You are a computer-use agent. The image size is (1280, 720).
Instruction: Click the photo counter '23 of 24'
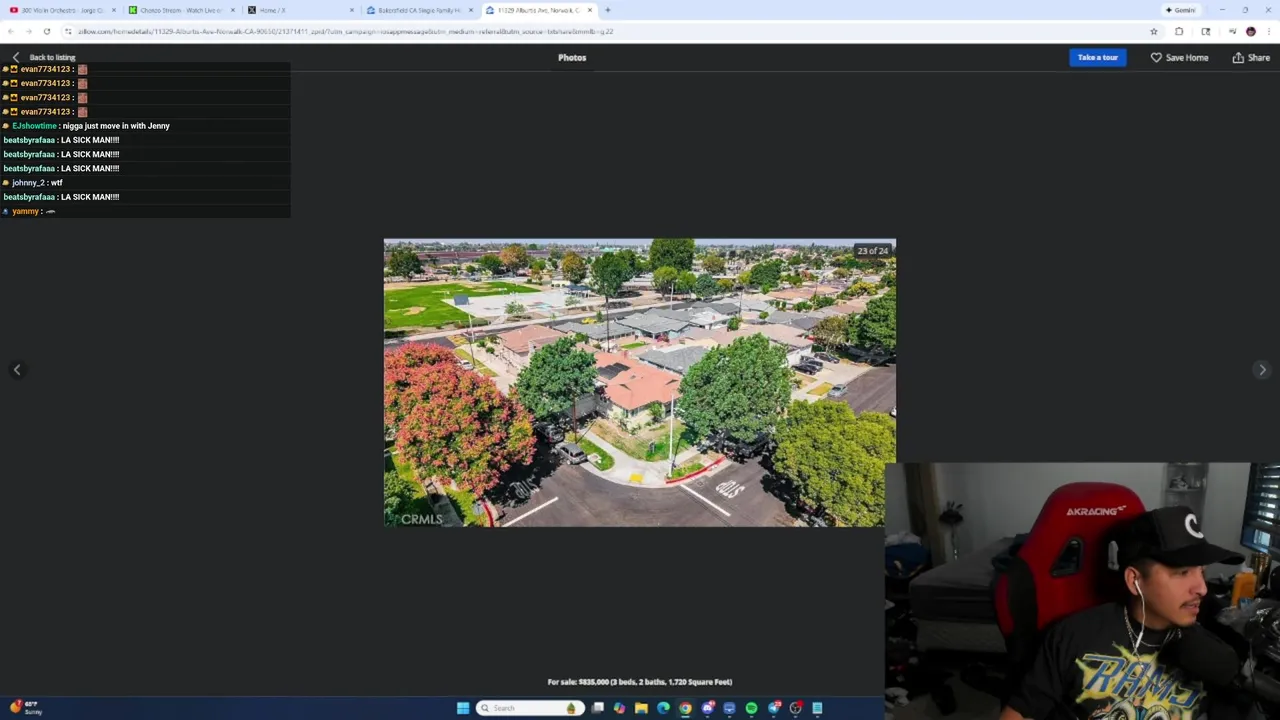[x=872, y=251]
